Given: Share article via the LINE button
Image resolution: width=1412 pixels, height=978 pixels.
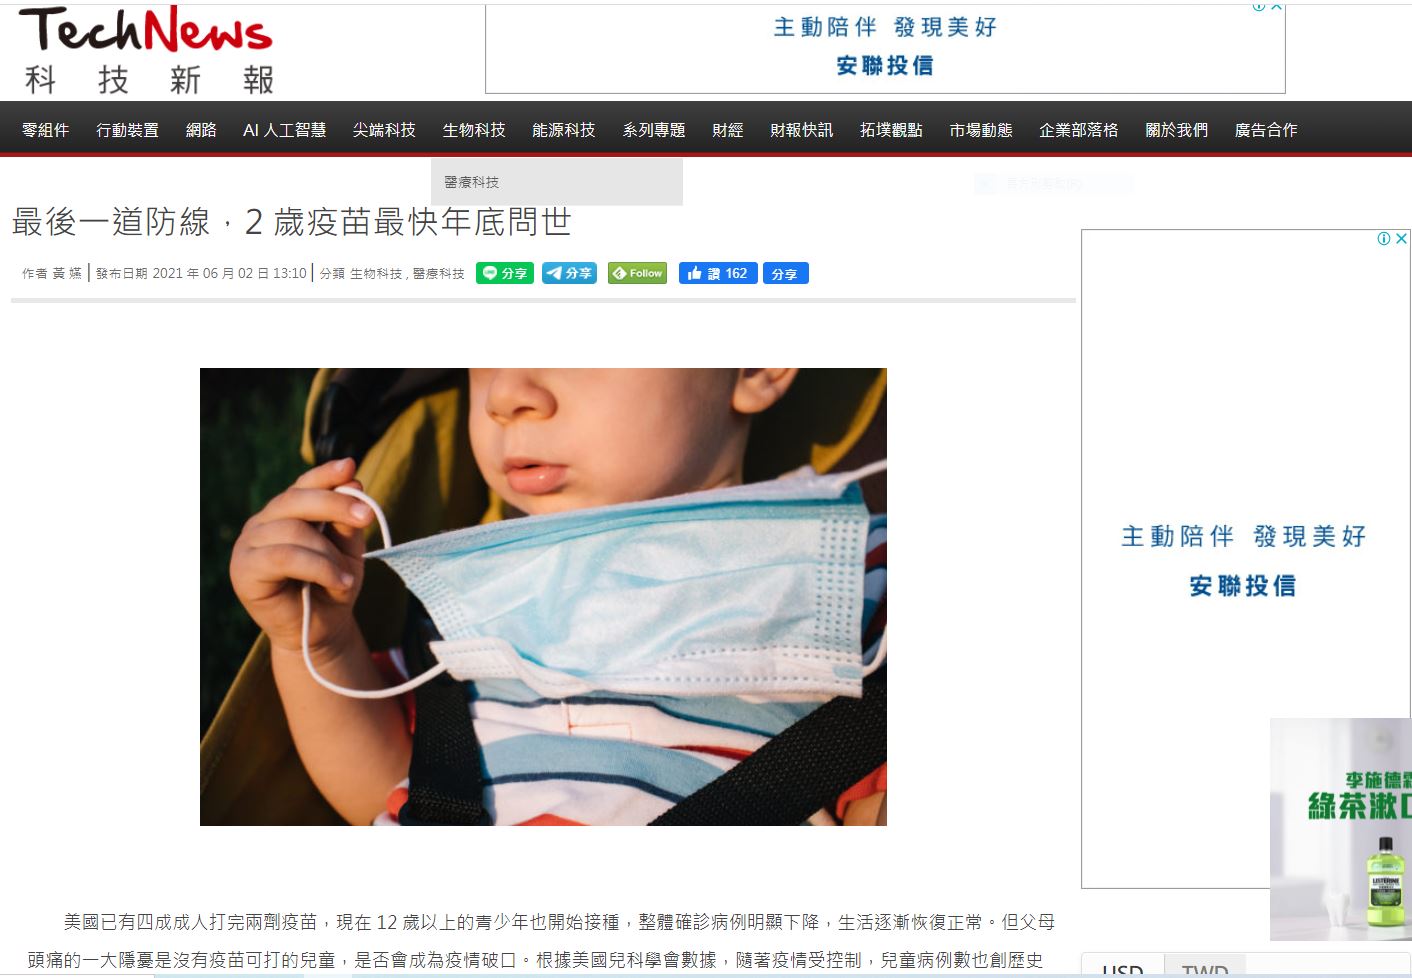Looking at the screenshot, I should pos(505,273).
